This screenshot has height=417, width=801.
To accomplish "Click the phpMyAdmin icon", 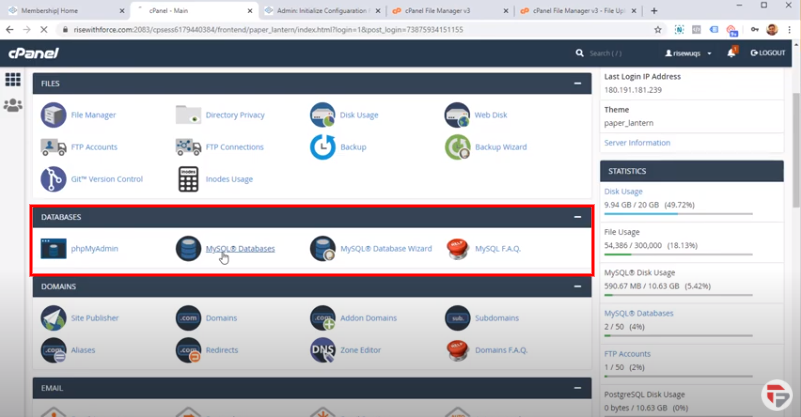I will (53, 248).
